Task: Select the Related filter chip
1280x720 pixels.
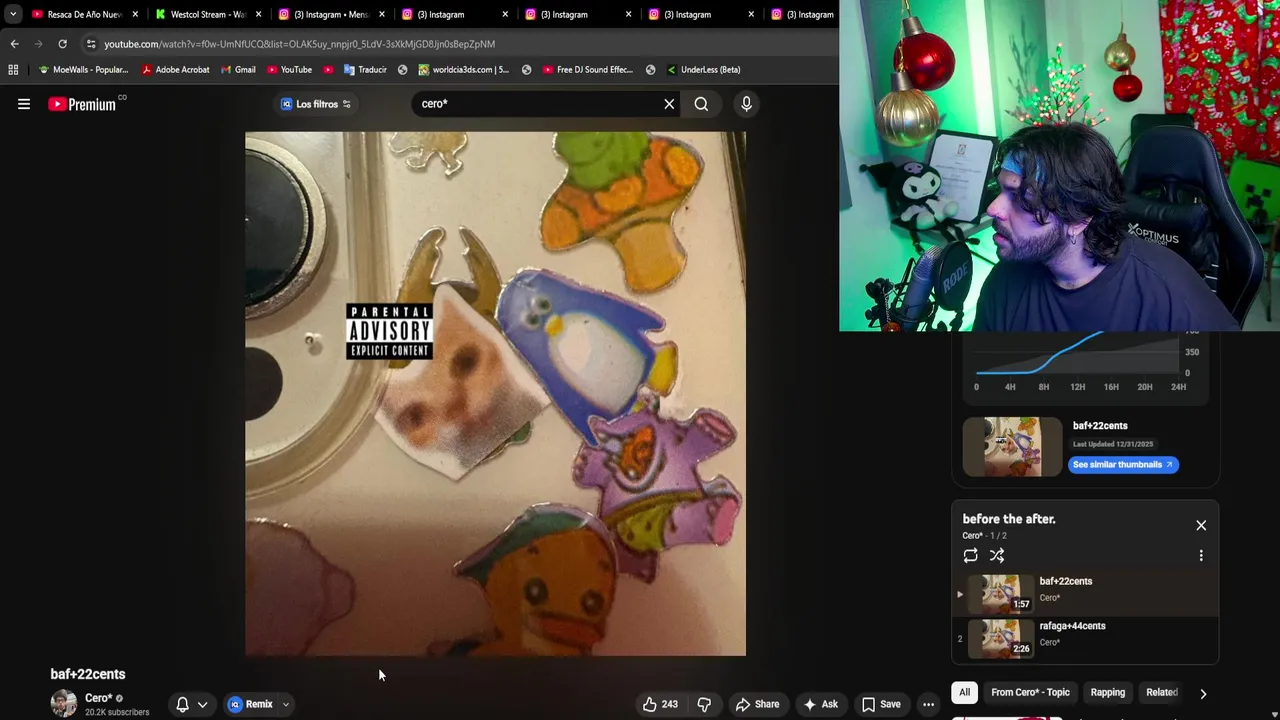Action: (x=1161, y=692)
